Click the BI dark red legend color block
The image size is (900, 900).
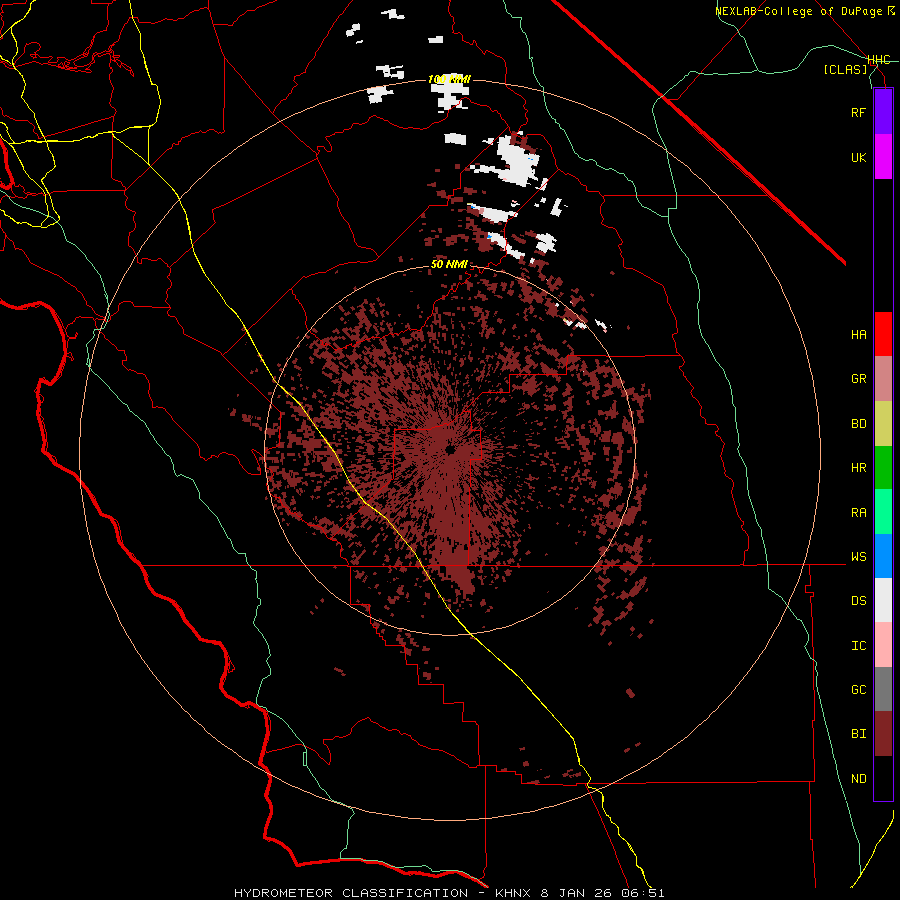coord(883,734)
